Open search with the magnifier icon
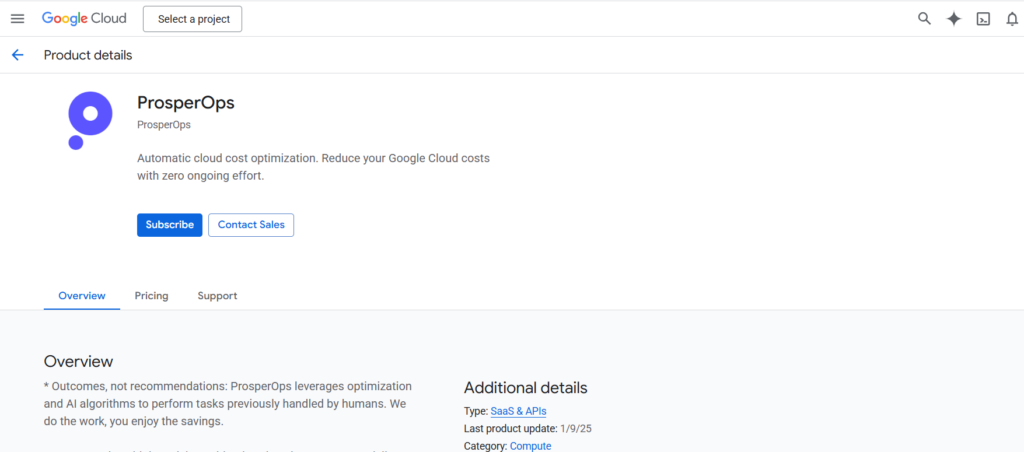 (x=924, y=19)
